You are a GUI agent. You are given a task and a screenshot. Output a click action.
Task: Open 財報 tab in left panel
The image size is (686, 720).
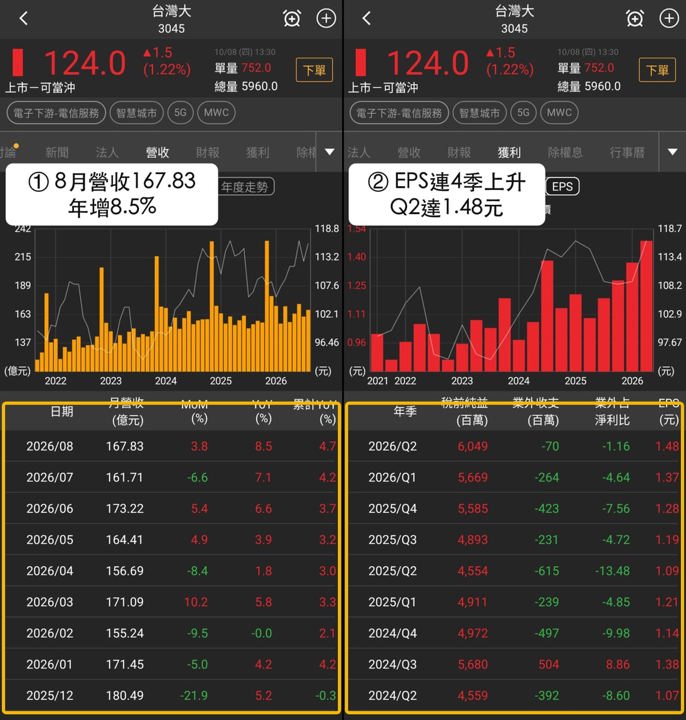click(x=208, y=152)
